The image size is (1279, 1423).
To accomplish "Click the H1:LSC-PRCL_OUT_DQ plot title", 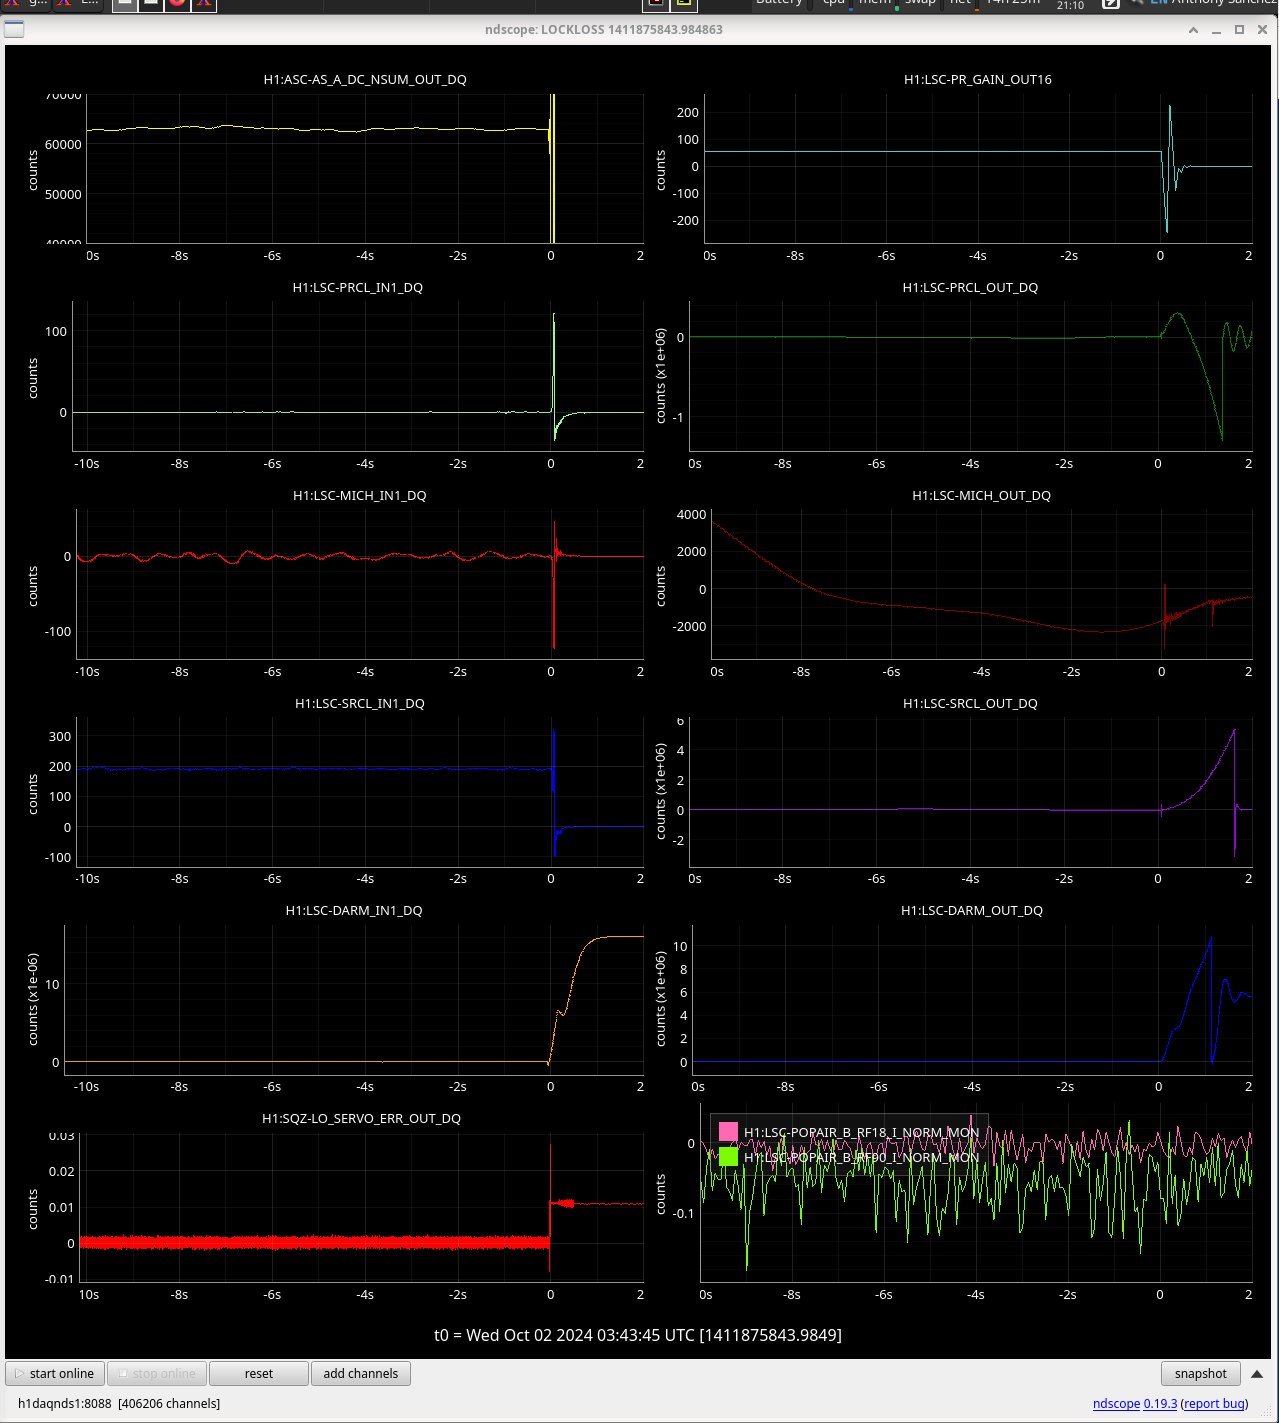I will pos(970,288).
